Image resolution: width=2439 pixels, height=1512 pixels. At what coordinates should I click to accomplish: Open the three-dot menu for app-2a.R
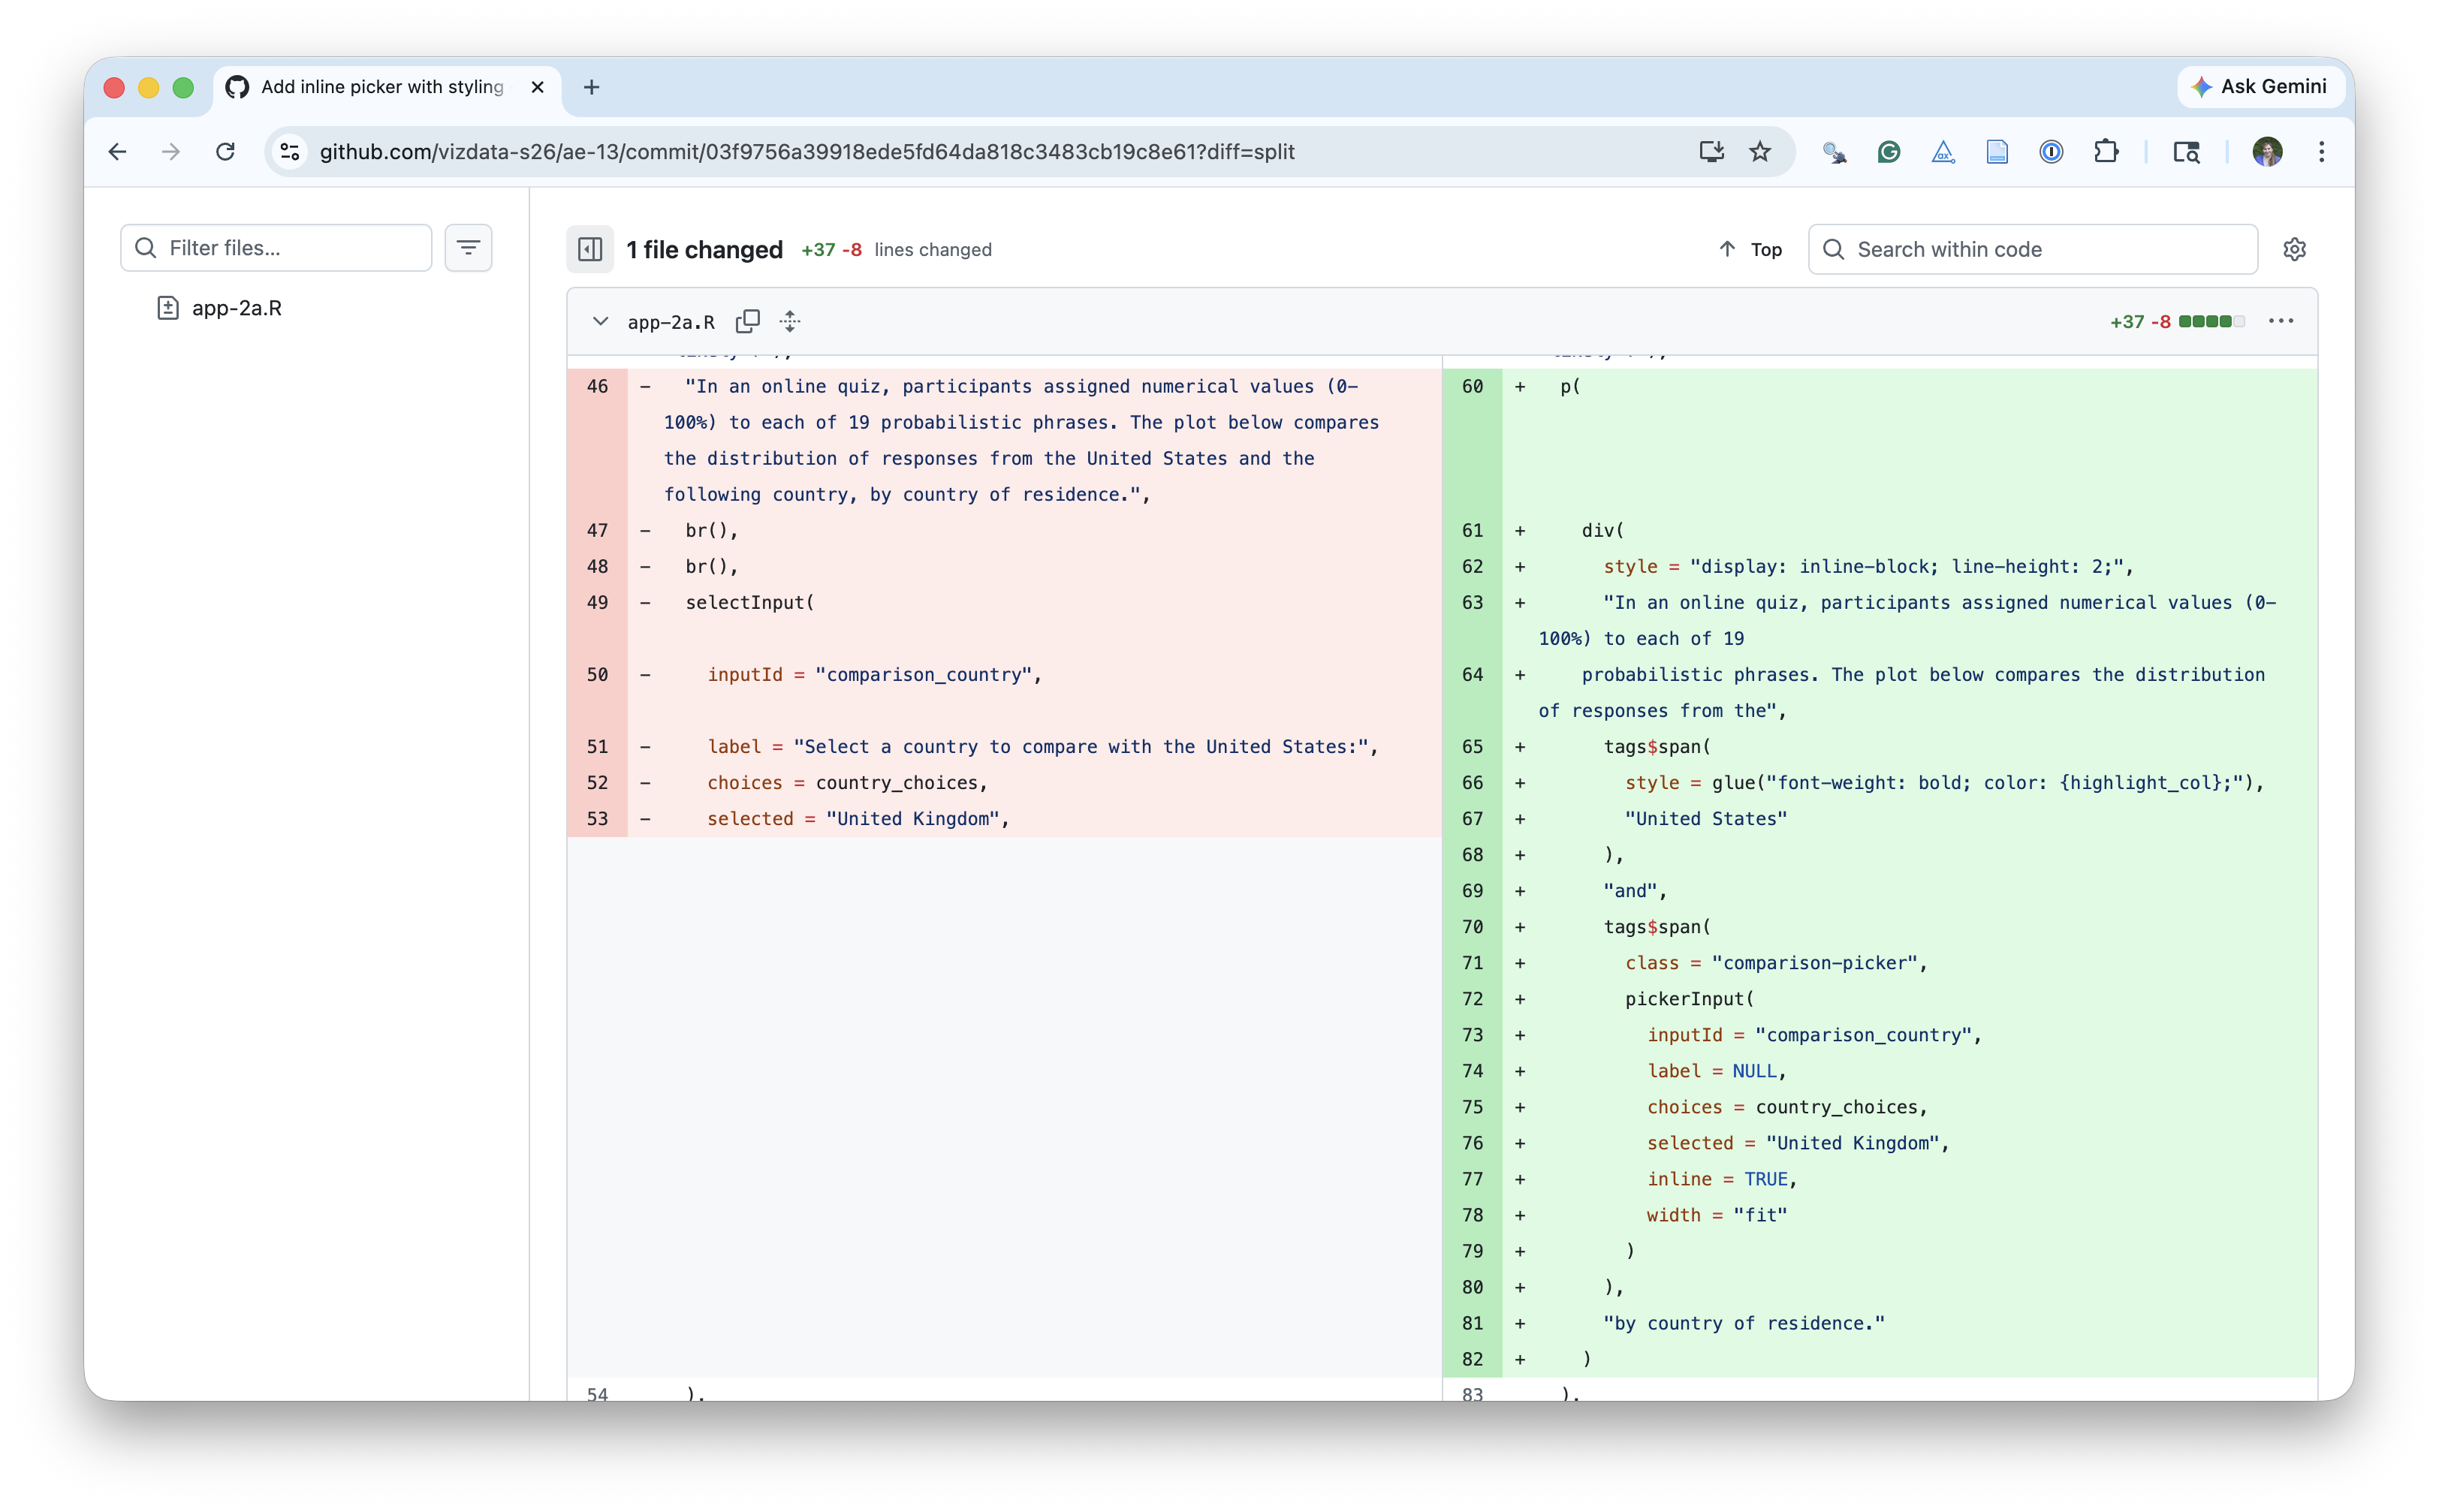(x=2280, y=321)
